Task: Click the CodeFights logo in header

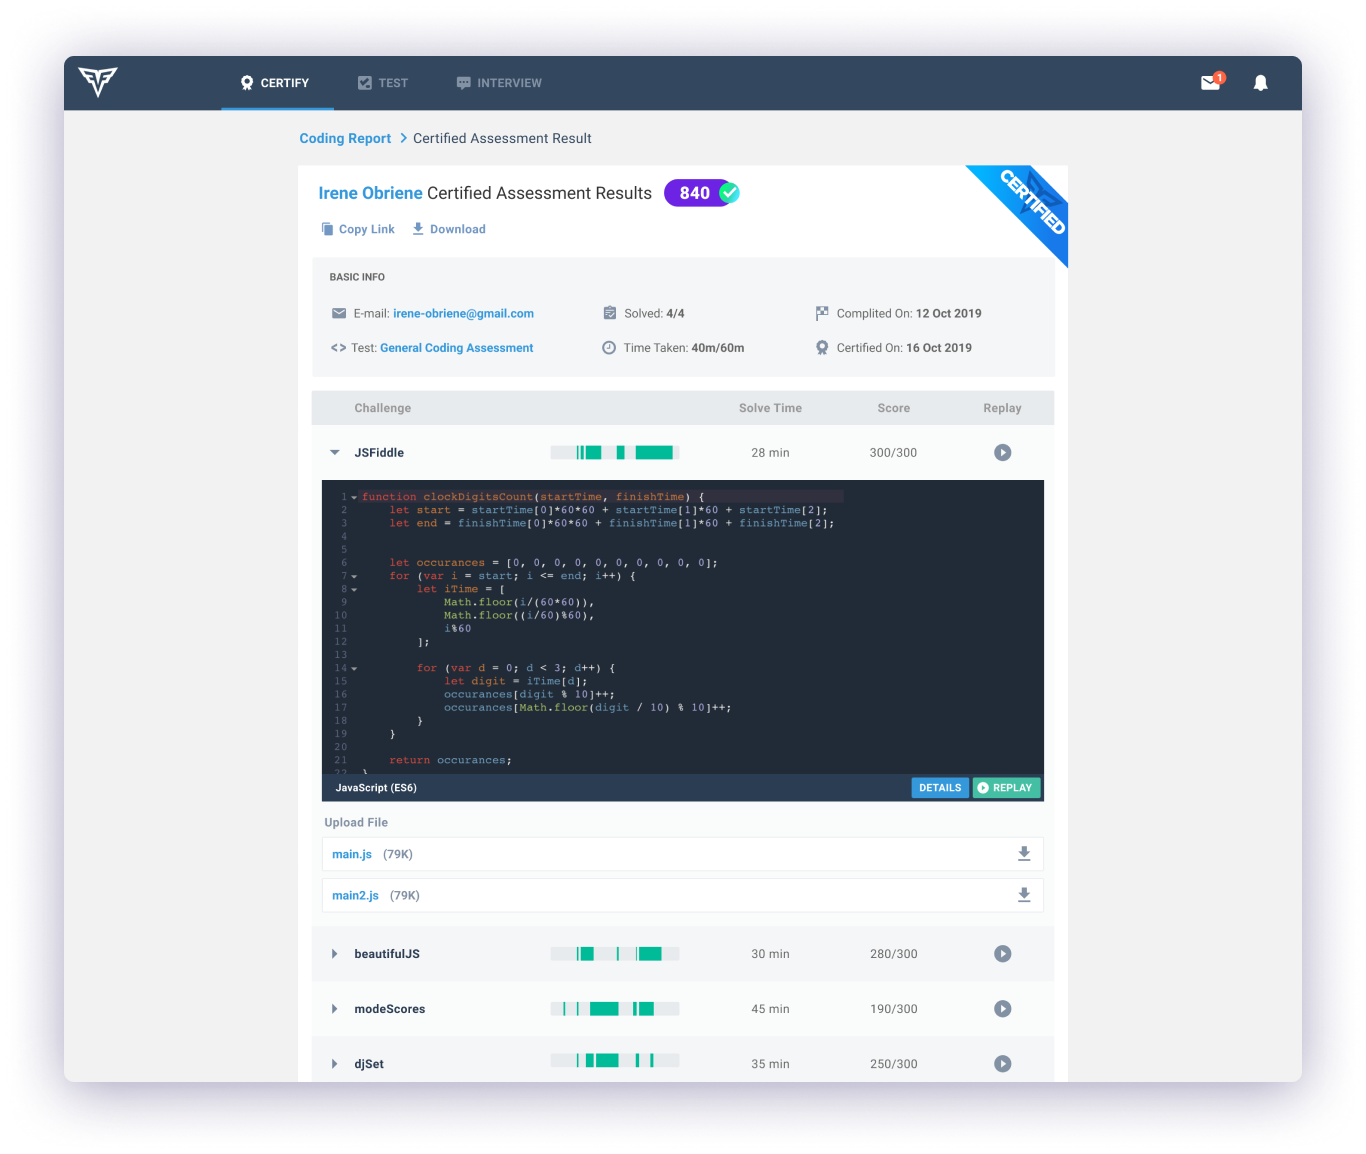Action: click(98, 81)
